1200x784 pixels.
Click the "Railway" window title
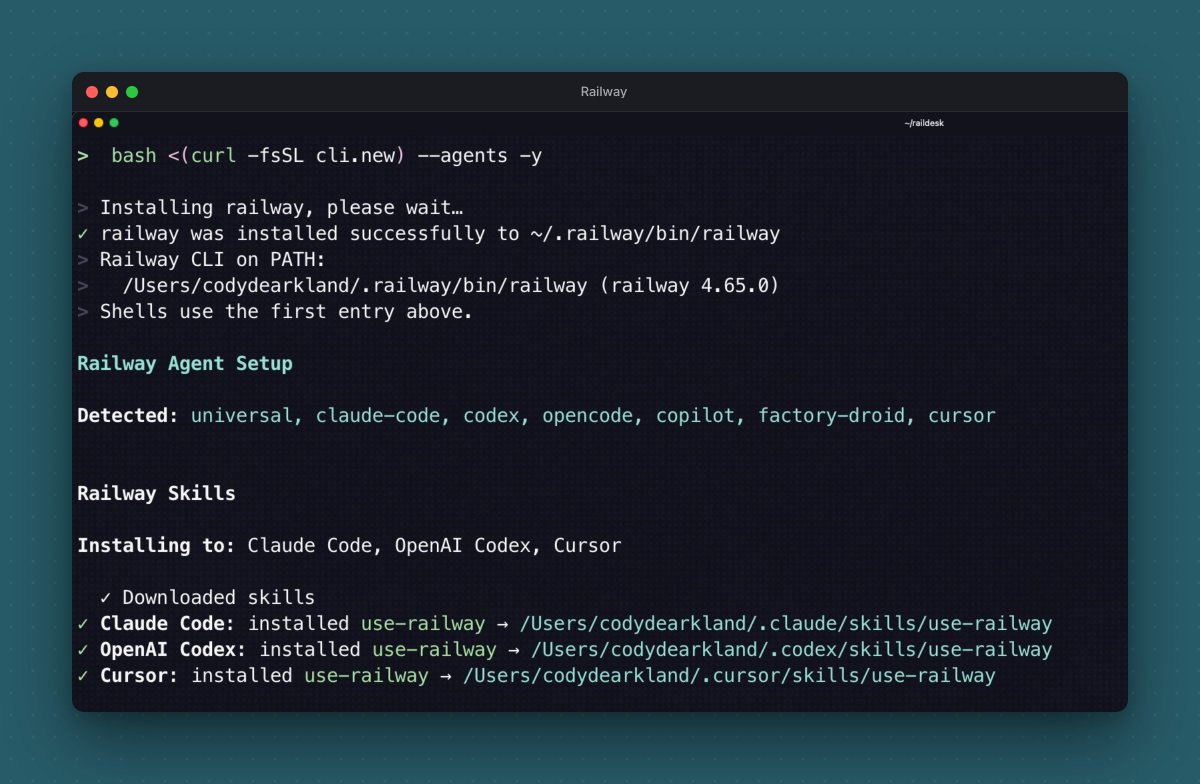(603, 92)
